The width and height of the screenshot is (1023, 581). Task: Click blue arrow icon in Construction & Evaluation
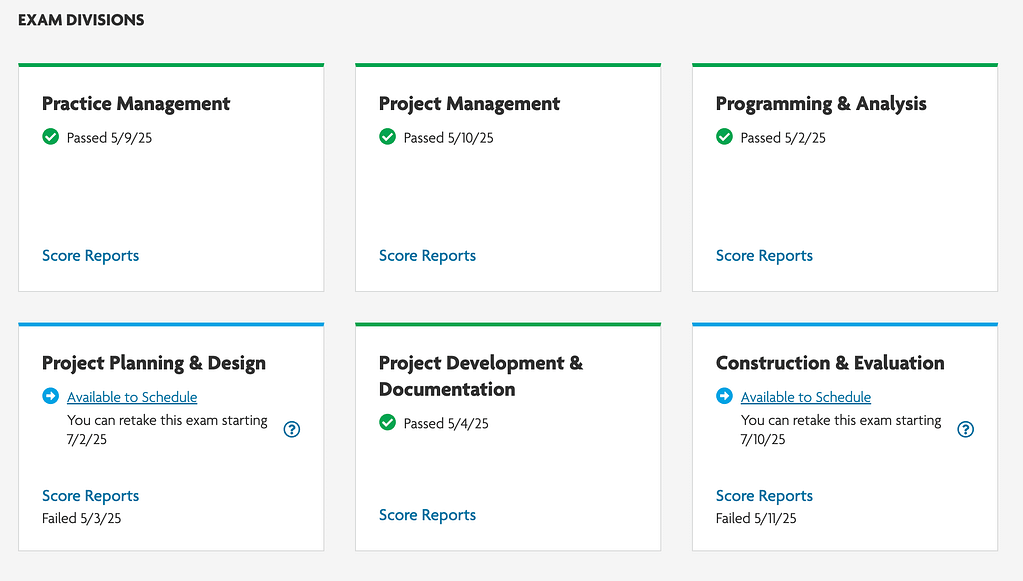tap(724, 396)
